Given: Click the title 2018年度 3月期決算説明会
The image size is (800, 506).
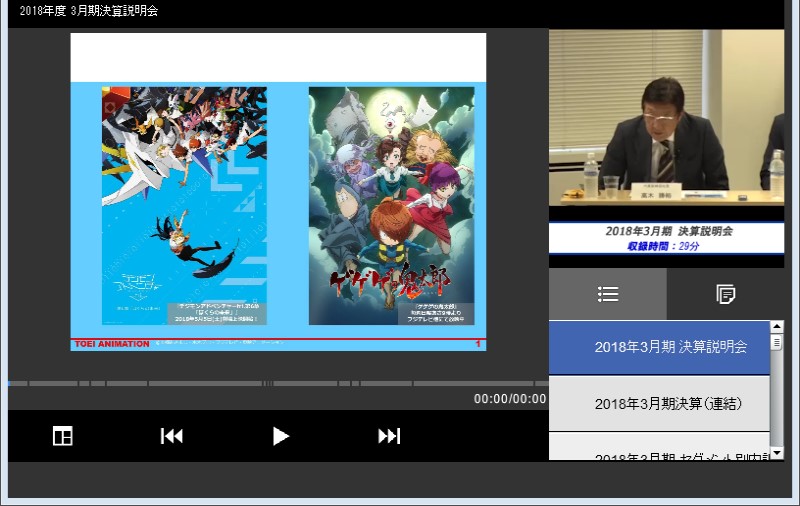Looking at the screenshot, I should tap(89, 11).
